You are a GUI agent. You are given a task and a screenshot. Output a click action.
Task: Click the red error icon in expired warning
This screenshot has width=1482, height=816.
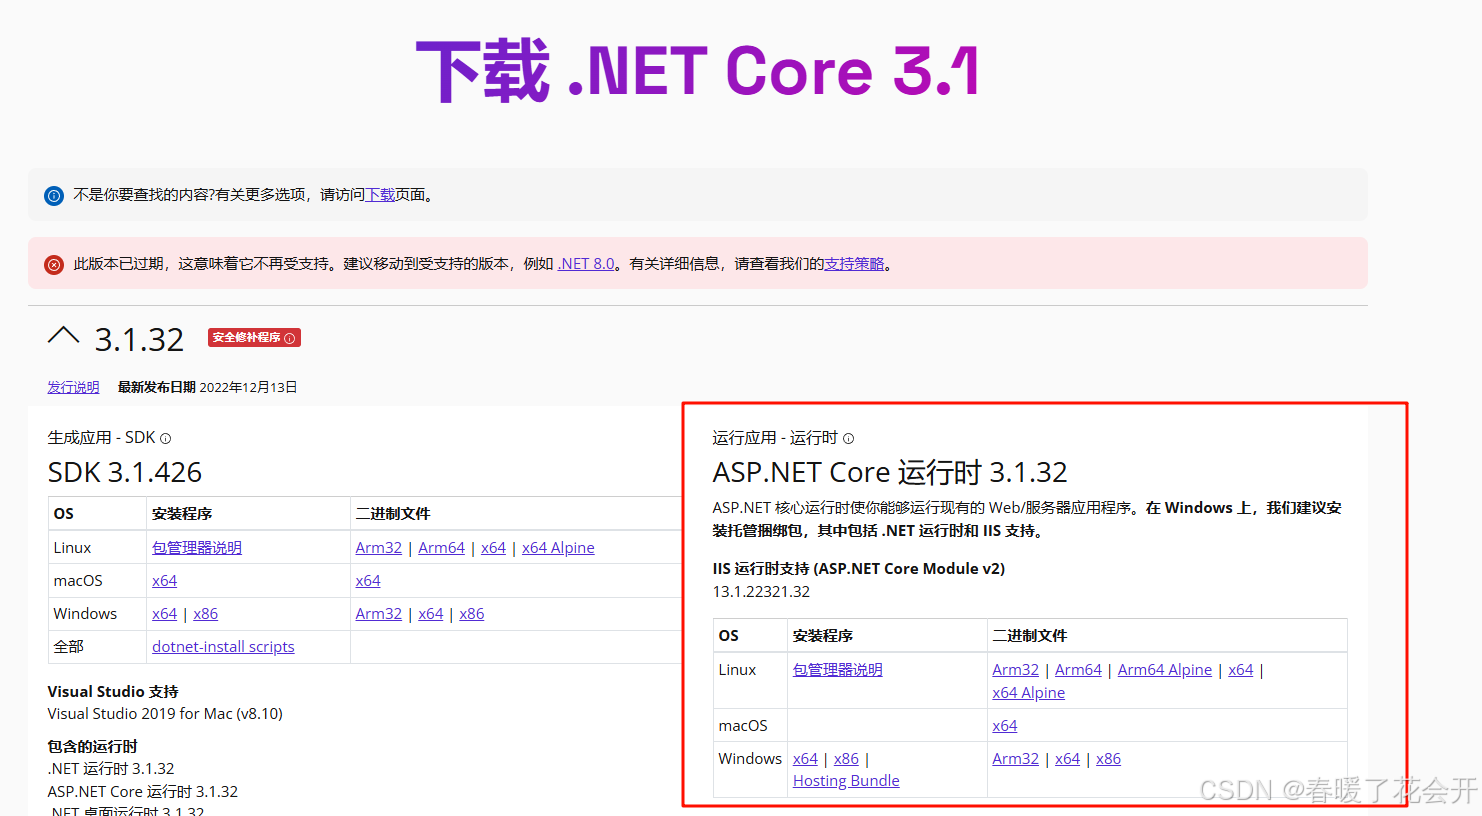click(54, 265)
